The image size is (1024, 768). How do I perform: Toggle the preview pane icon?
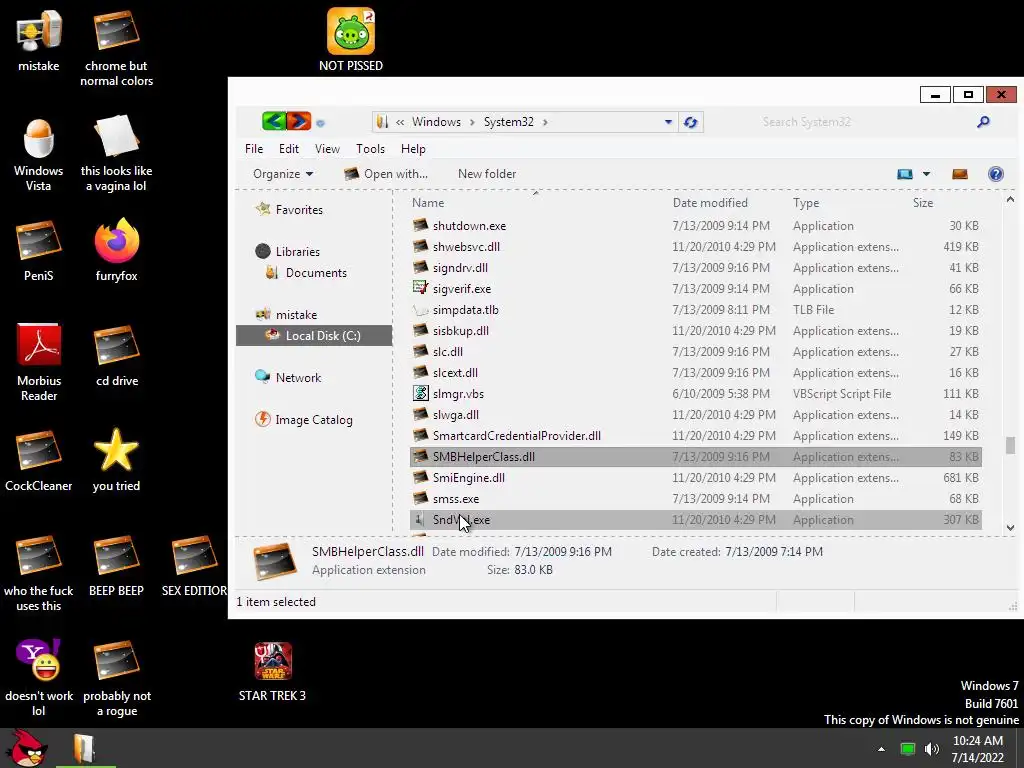pos(959,174)
